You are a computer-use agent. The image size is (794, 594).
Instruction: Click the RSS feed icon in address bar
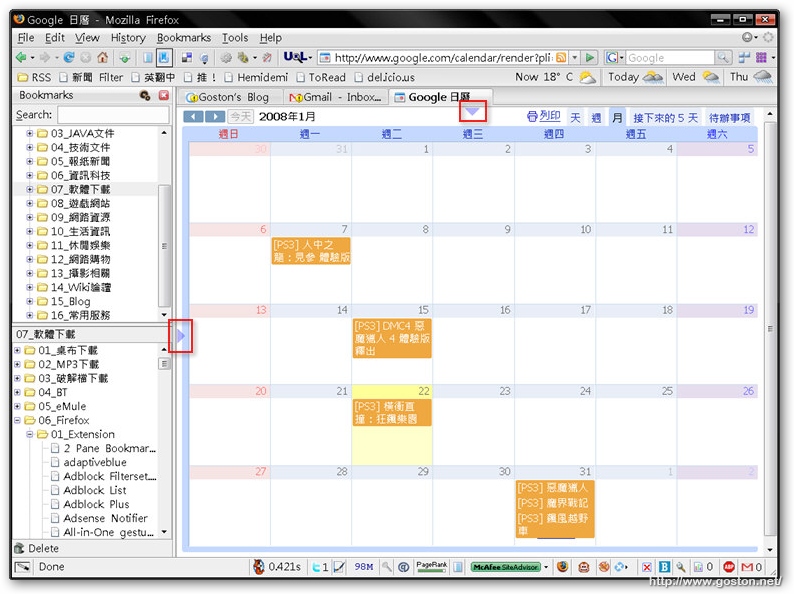(562, 58)
